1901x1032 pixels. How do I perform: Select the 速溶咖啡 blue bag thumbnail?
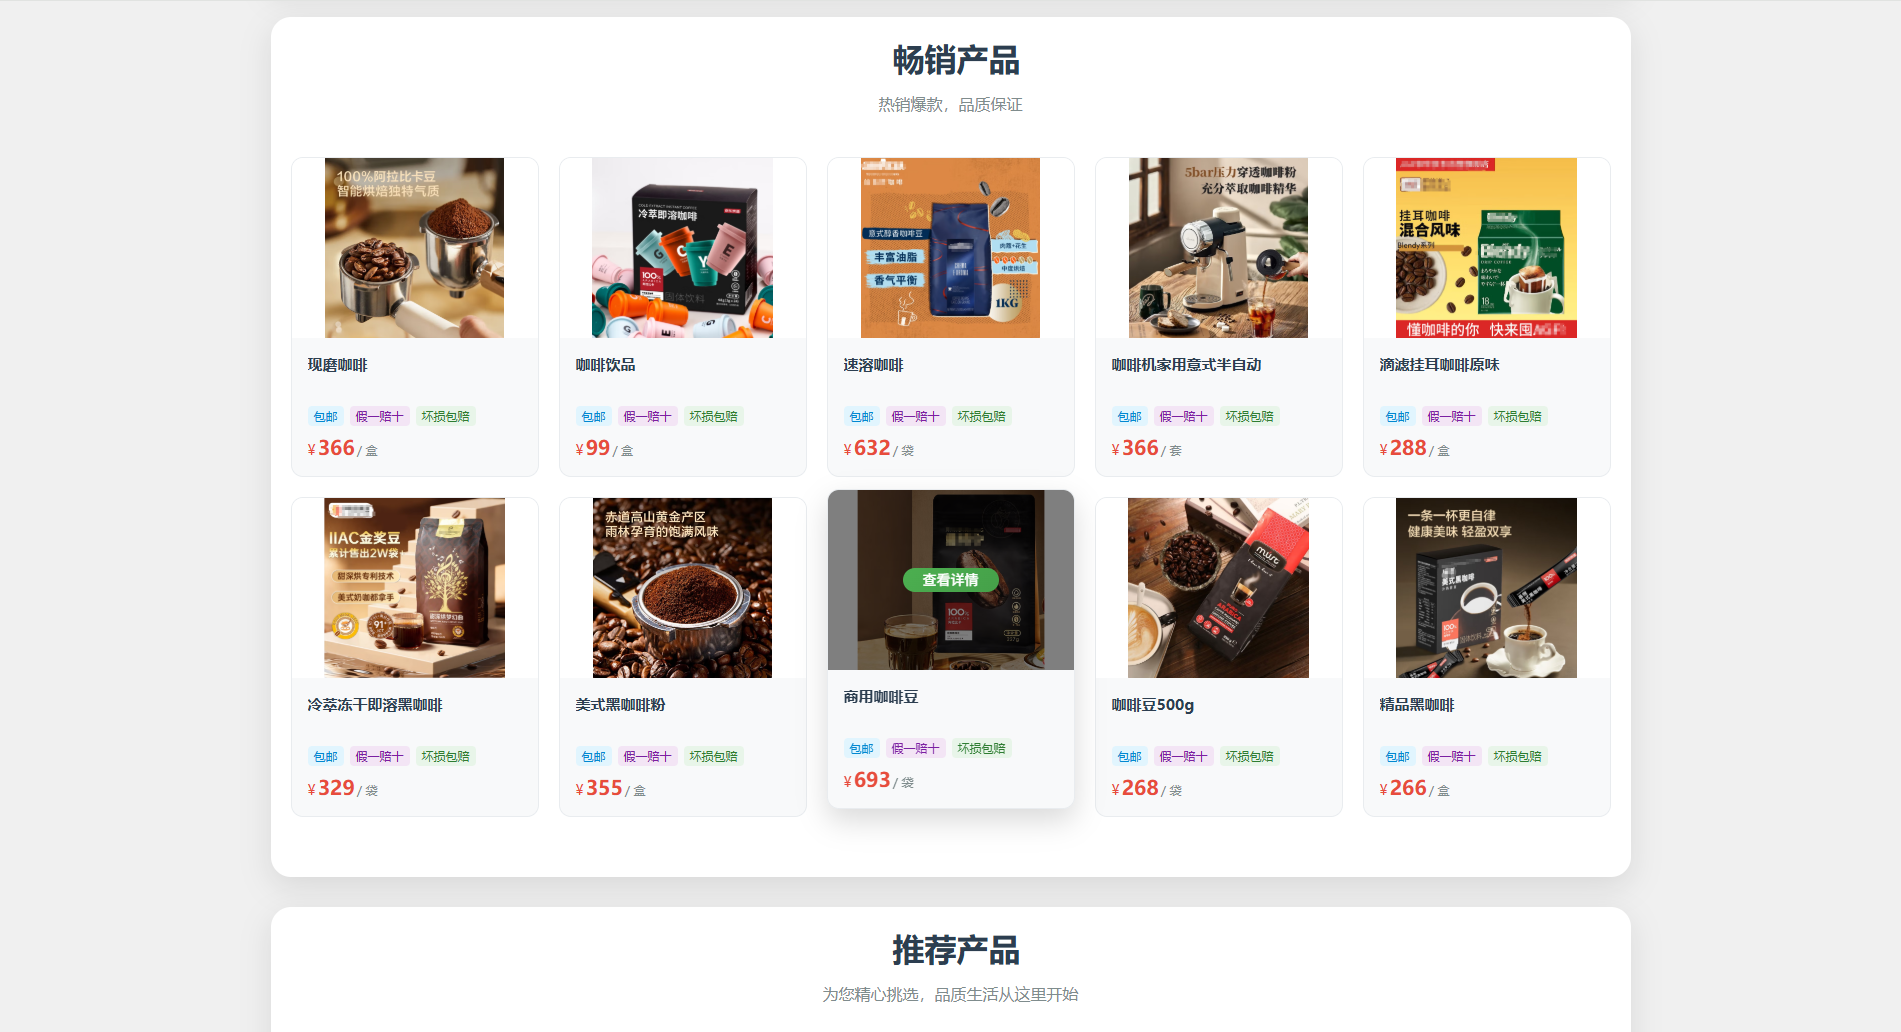pos(950,248)
